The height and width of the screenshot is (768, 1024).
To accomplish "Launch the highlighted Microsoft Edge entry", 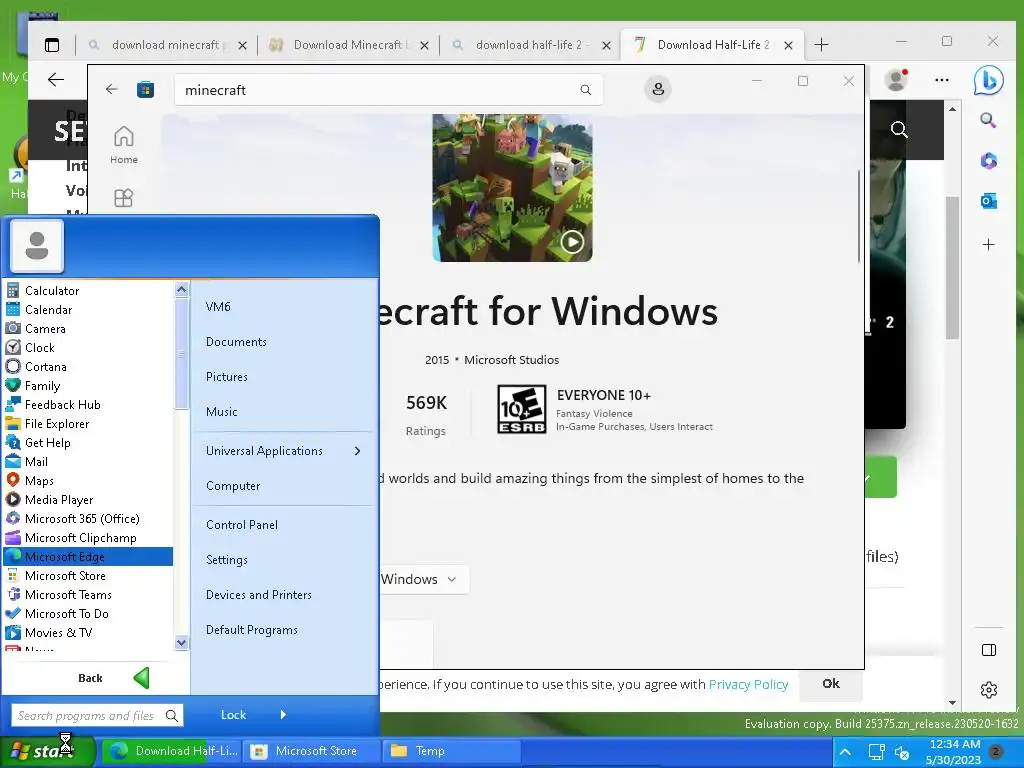I will [88, 556].
